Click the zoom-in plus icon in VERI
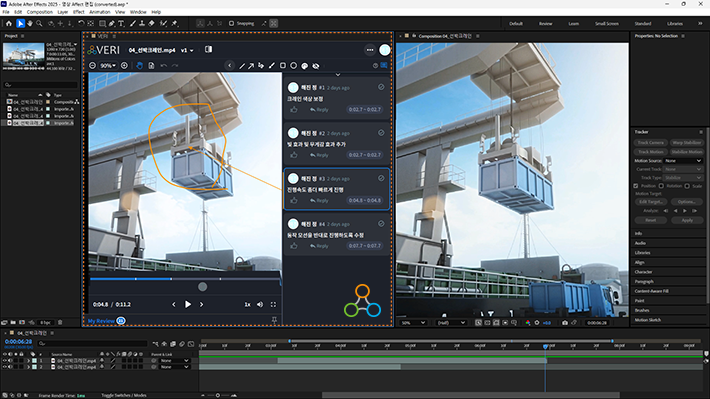This screenshot has width=710, height=399. point(124,66)
